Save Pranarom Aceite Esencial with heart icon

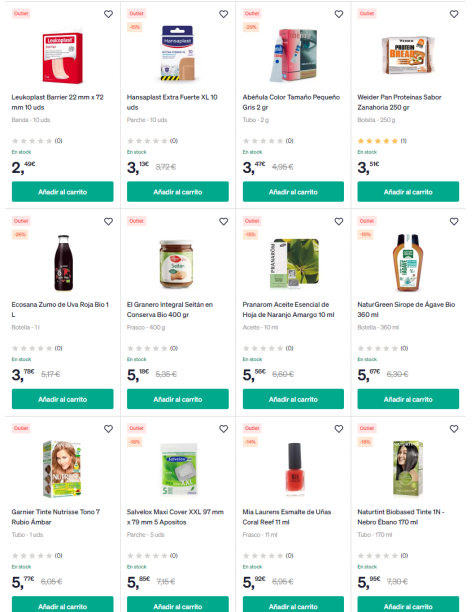click(339, 221)
